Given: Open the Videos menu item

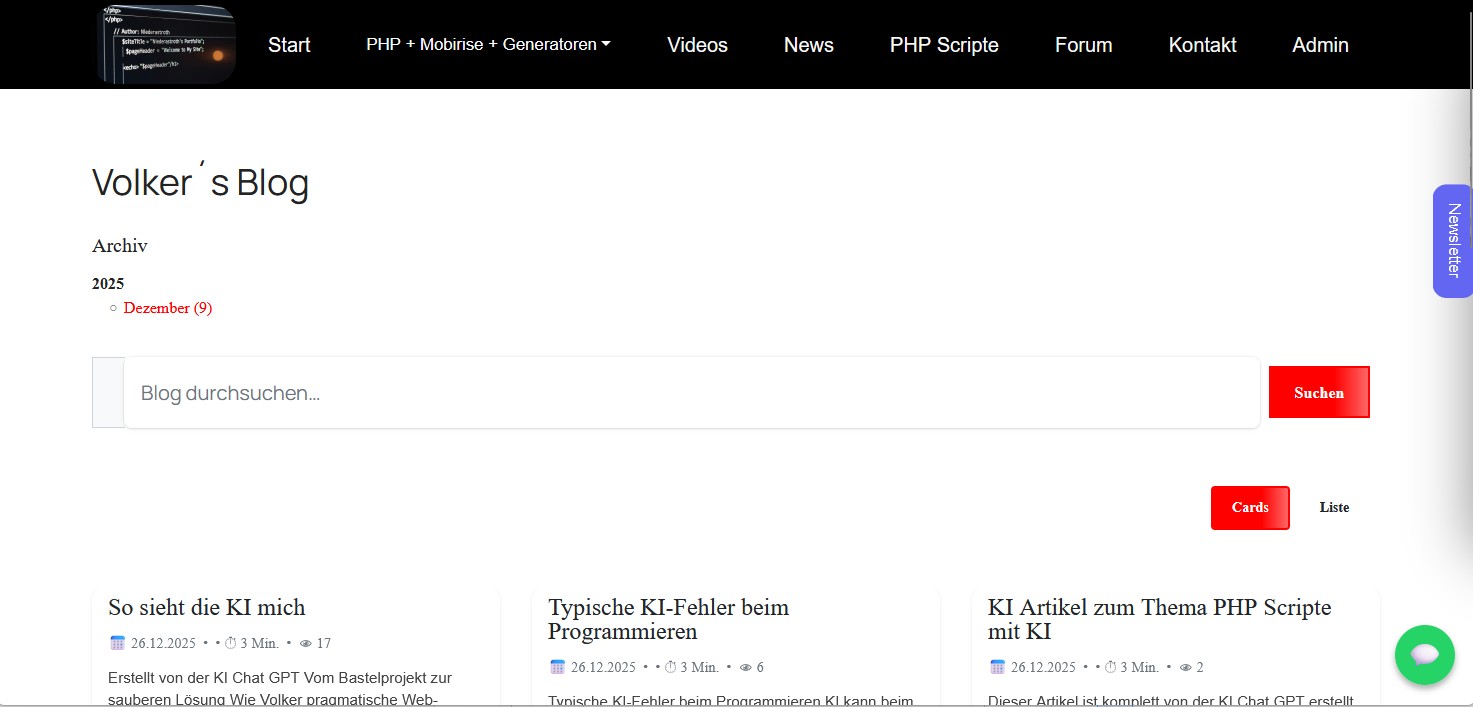Looking at the screenshot, I should pos(697,45).
